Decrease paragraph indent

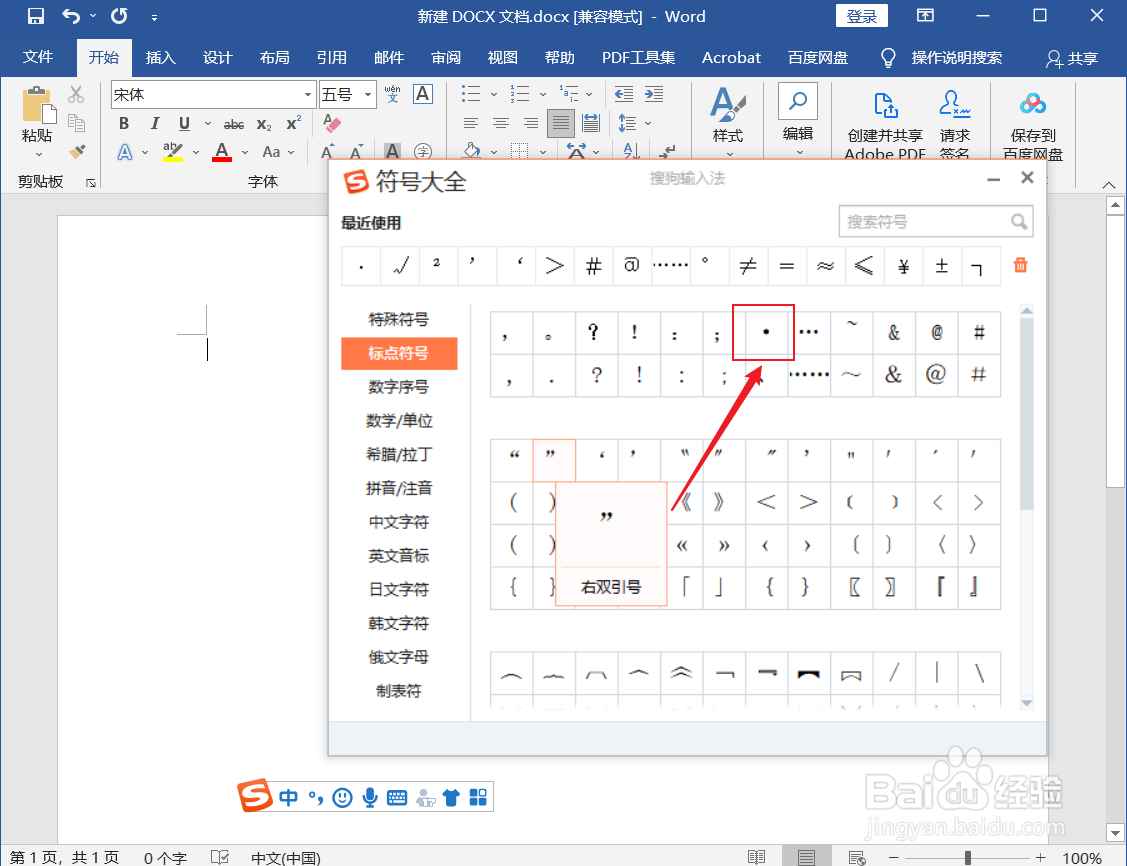(624, 94)
